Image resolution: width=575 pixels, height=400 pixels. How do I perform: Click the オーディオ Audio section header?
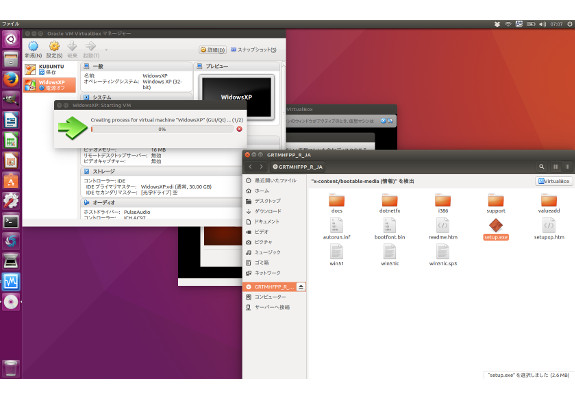pyautogui.click(x=161, y=202)
